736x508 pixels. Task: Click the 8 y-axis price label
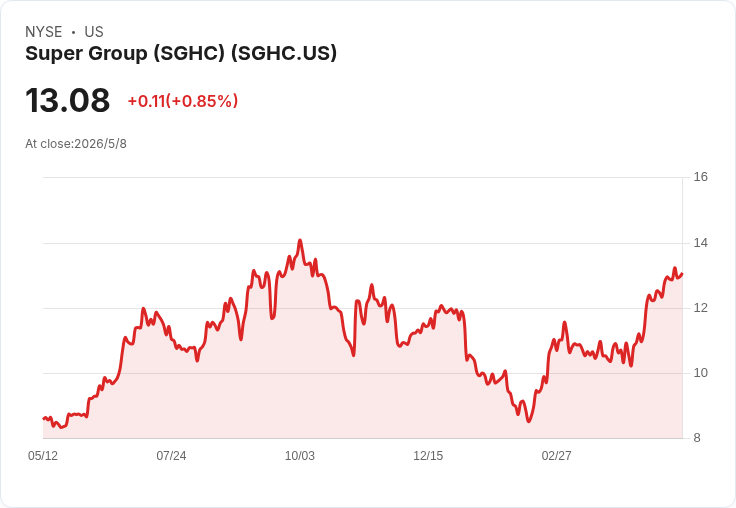[x=697, y=438]
